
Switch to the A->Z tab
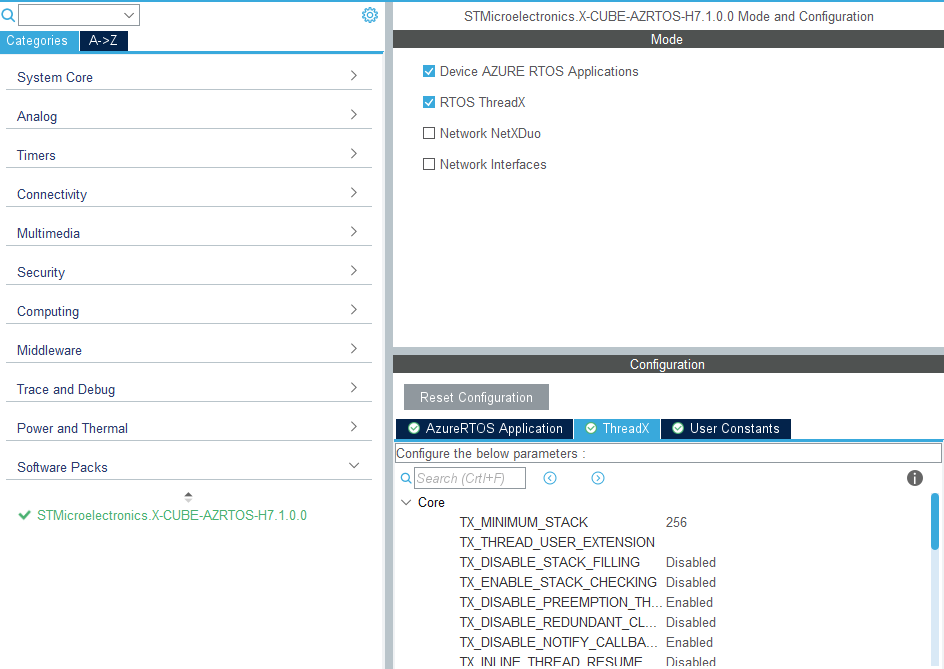104,41
